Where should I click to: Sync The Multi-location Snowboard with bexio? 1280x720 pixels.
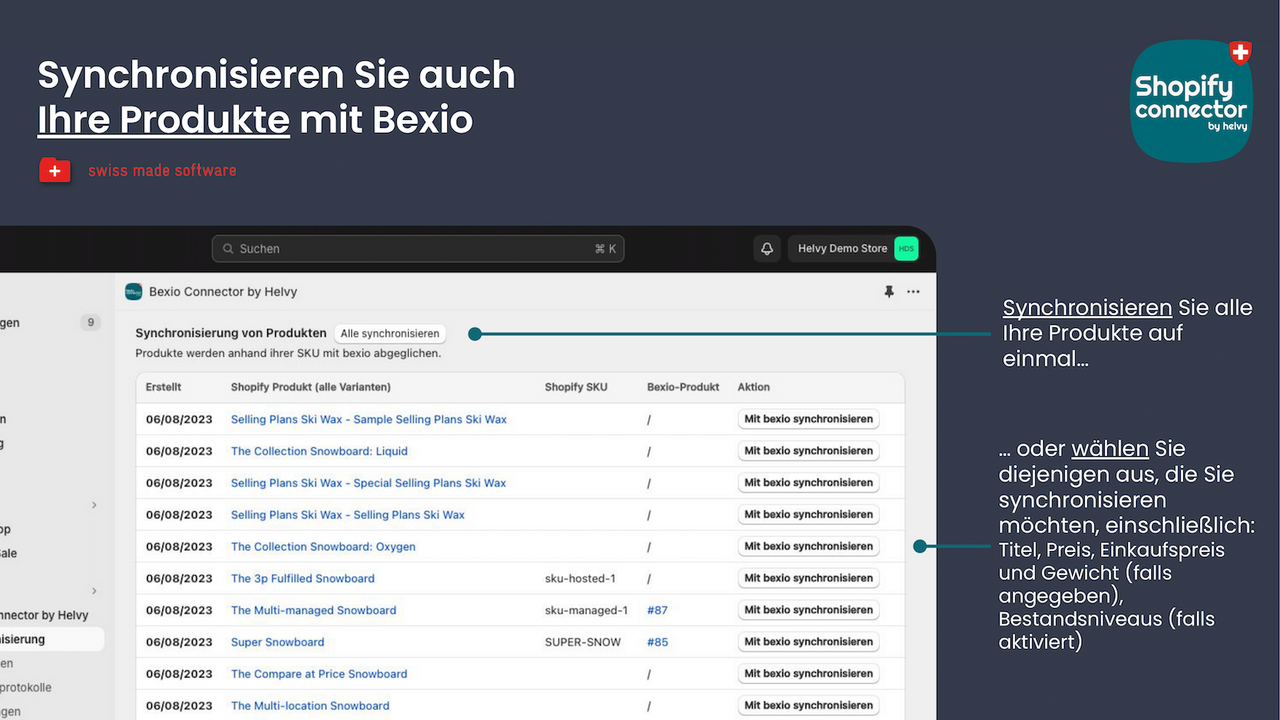pyautogui.click(x=808, y=706)
